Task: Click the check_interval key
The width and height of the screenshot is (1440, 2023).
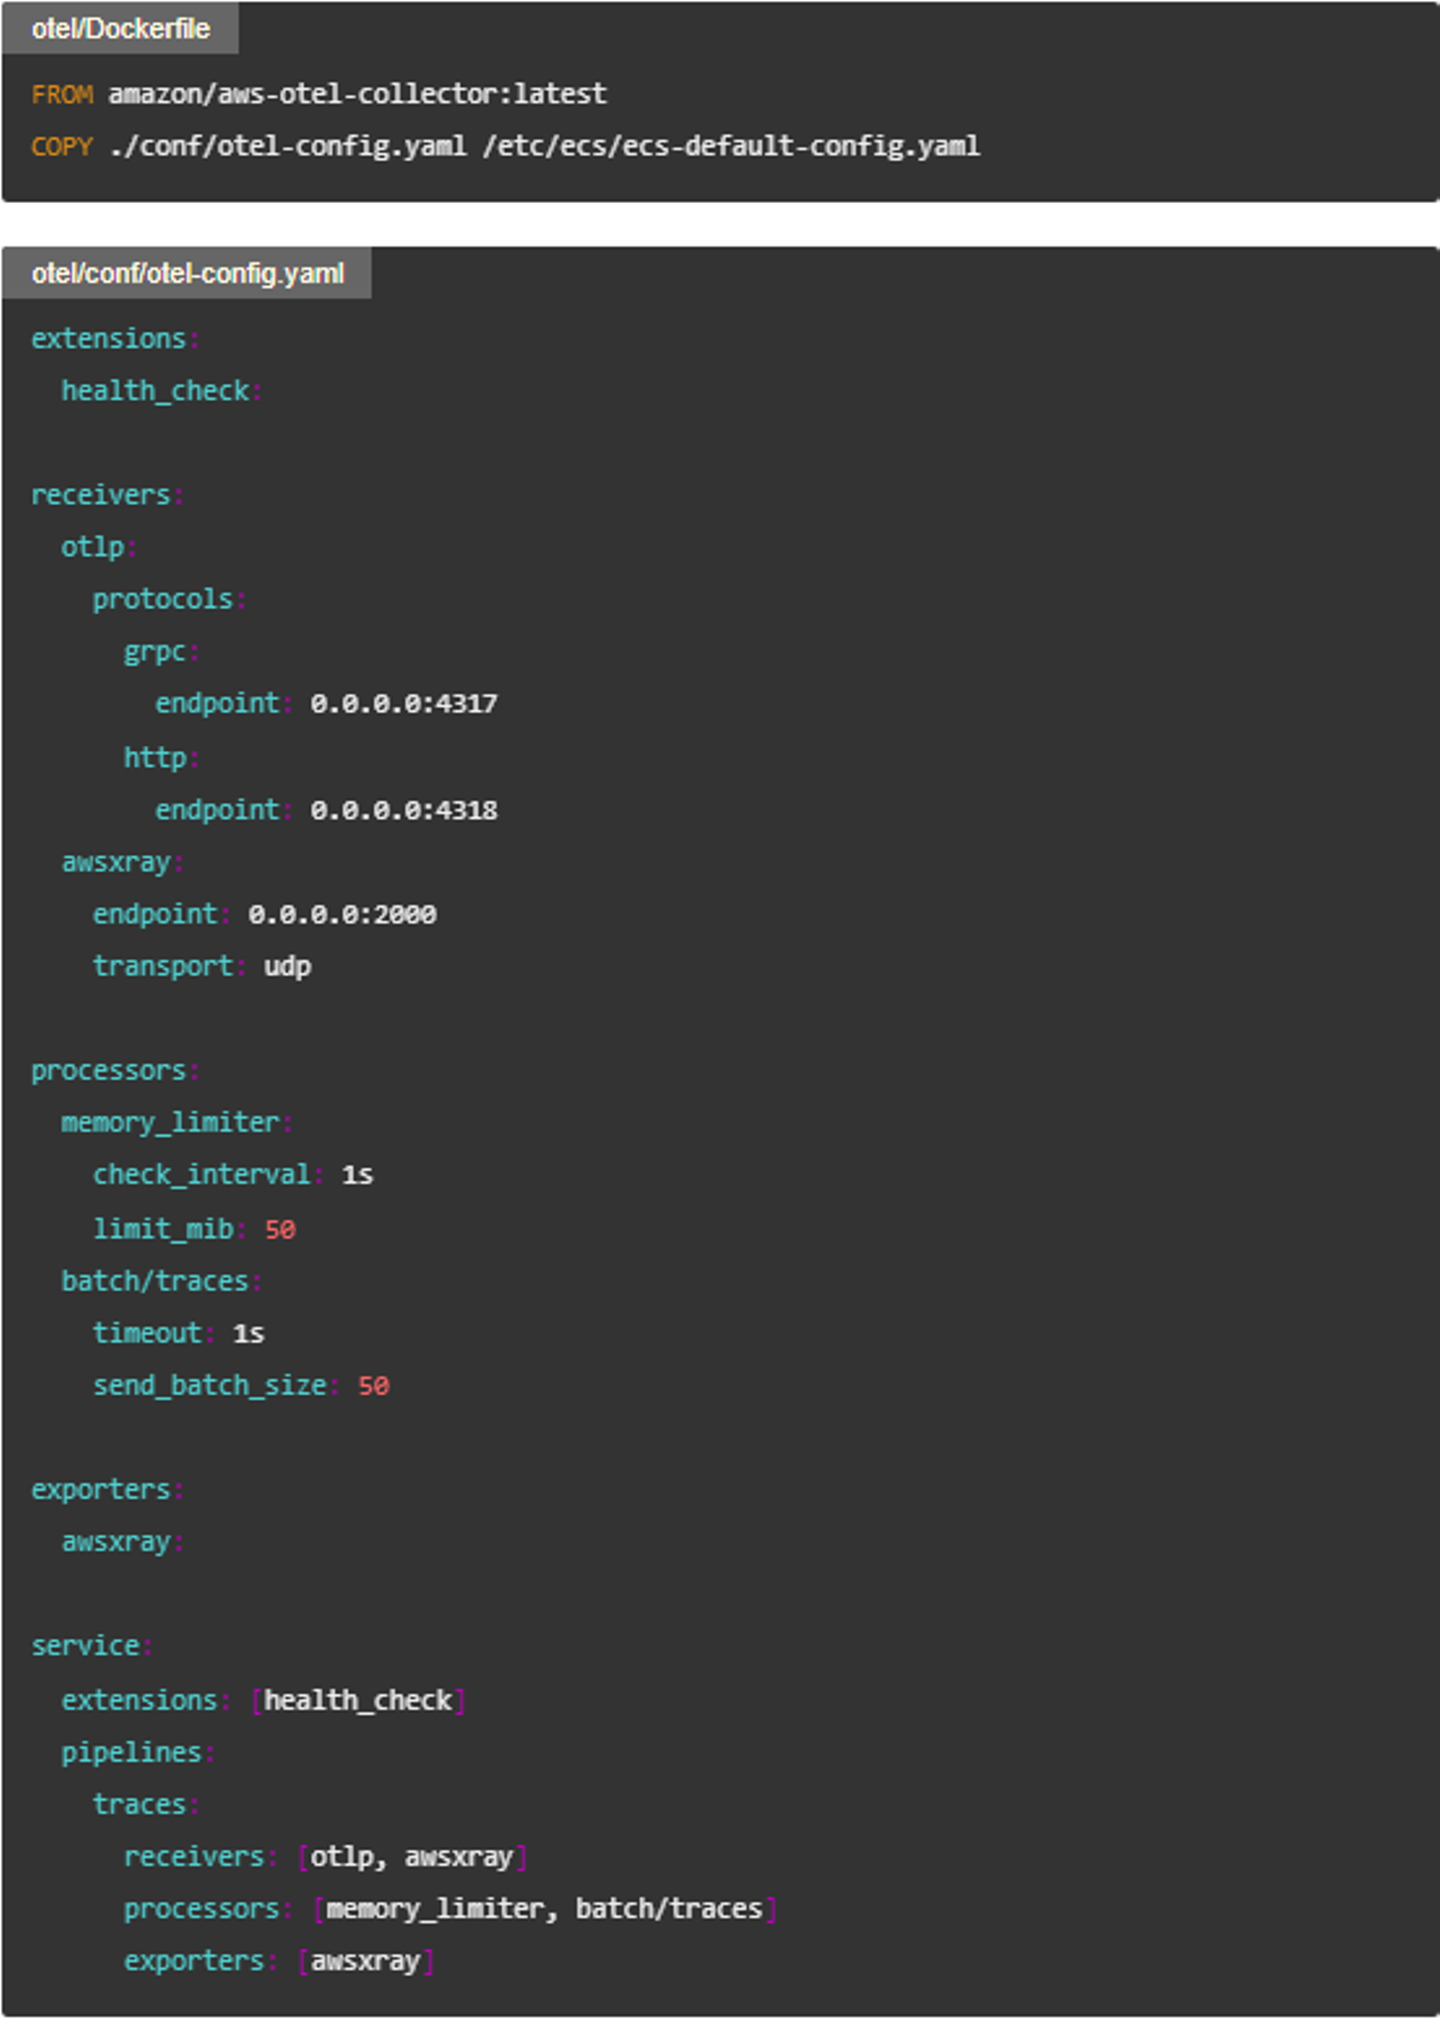Action: [x=202, y=1175]
